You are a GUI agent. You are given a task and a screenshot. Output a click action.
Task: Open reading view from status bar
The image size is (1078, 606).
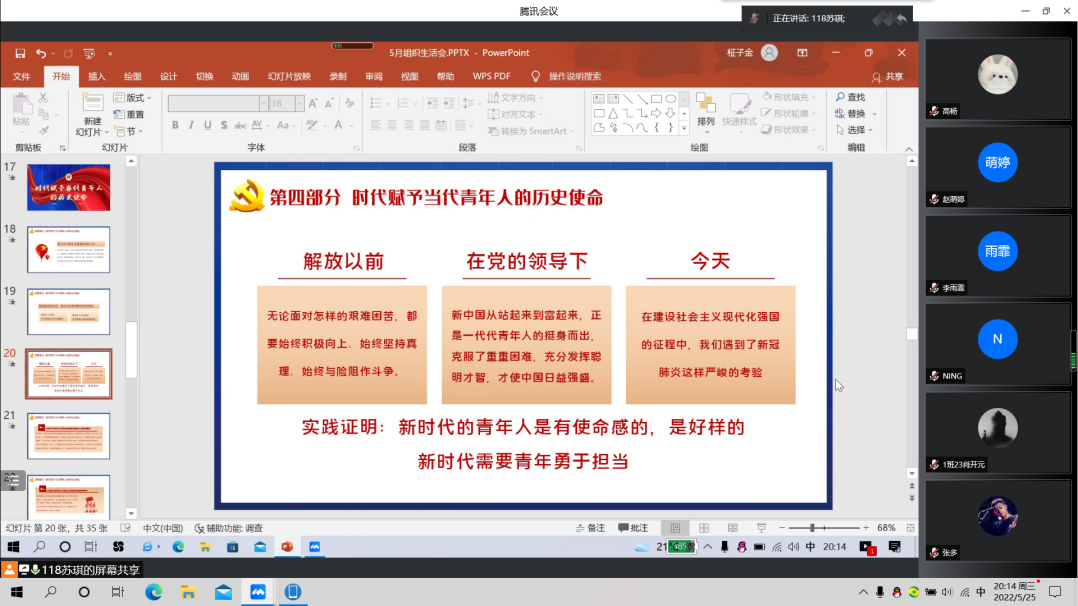click(x=732, y=527)
